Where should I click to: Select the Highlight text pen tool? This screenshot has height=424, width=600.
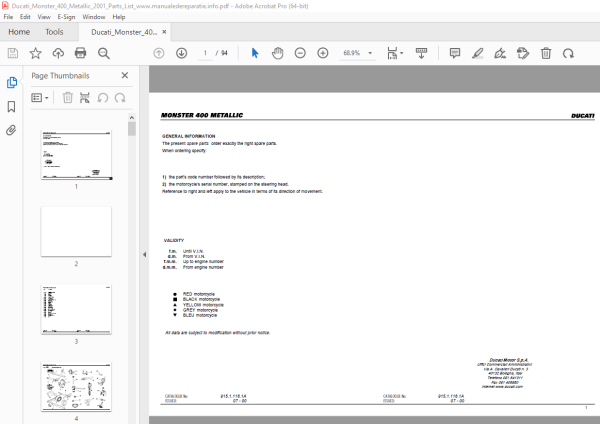(x=478, y=53)
